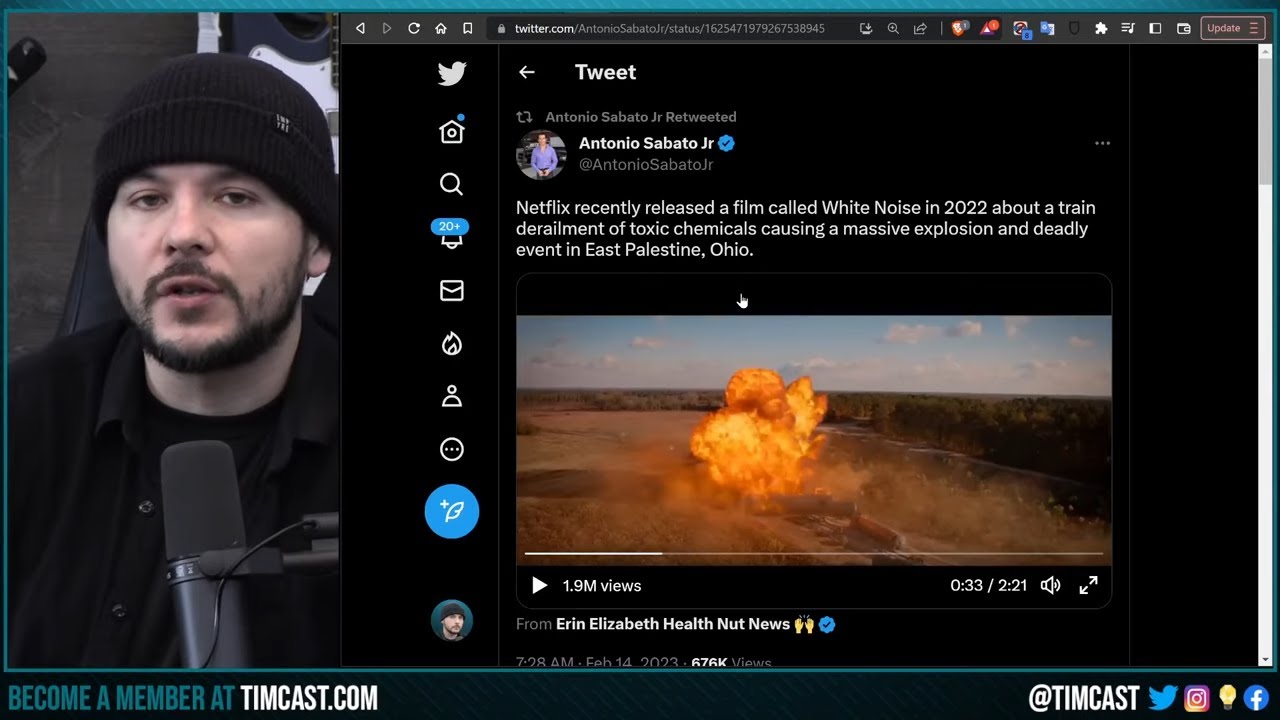Bookmark this page in the toolbar
Viewport: 1280px width, 720px height.
click(x=467, y=29)
